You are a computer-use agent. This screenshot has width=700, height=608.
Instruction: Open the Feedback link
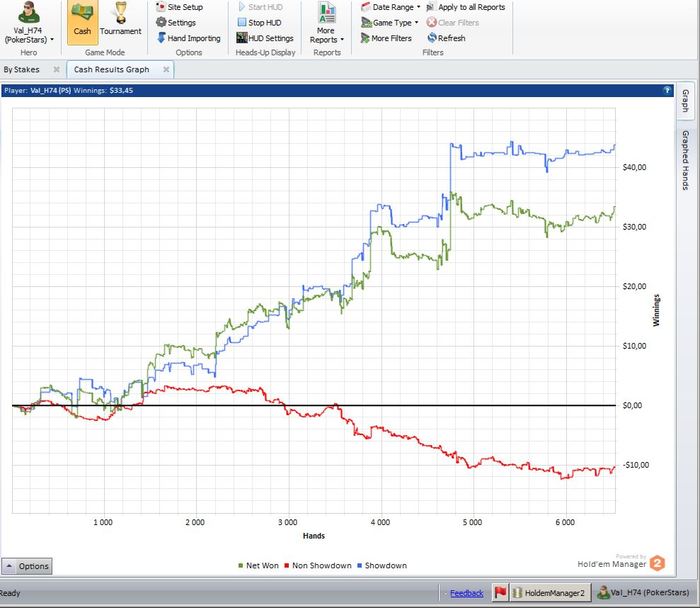coord(467,593)
